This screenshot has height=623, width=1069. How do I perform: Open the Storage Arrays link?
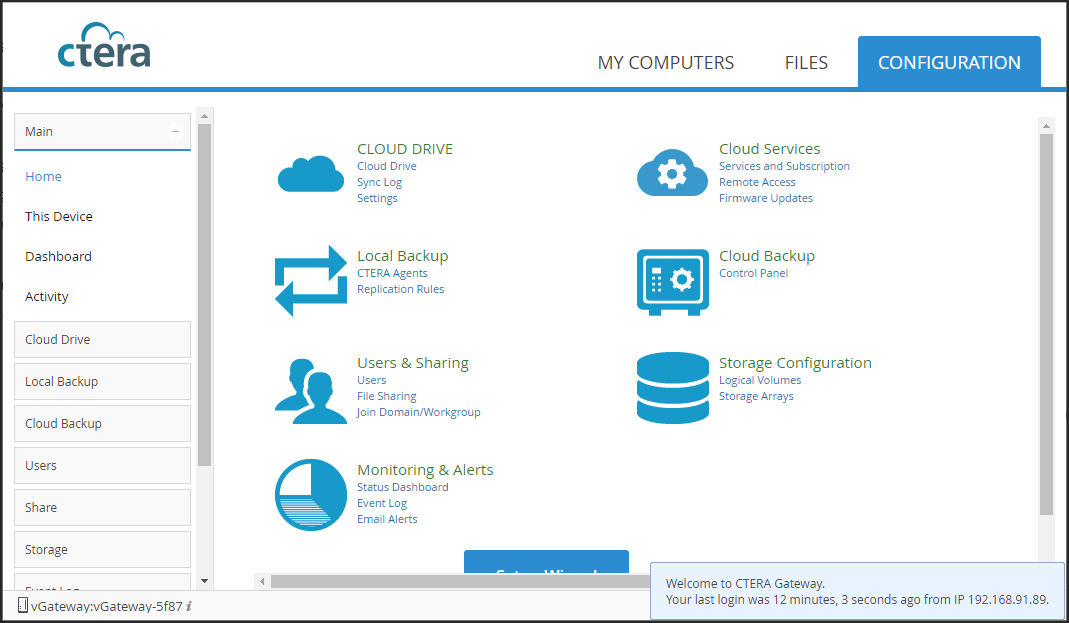pos(756,397)
